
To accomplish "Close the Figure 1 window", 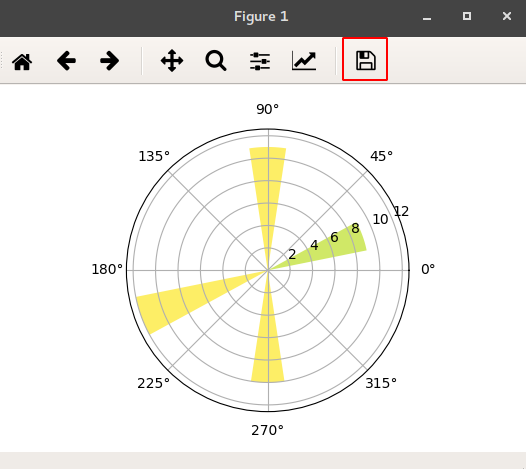I will (507, 16).
